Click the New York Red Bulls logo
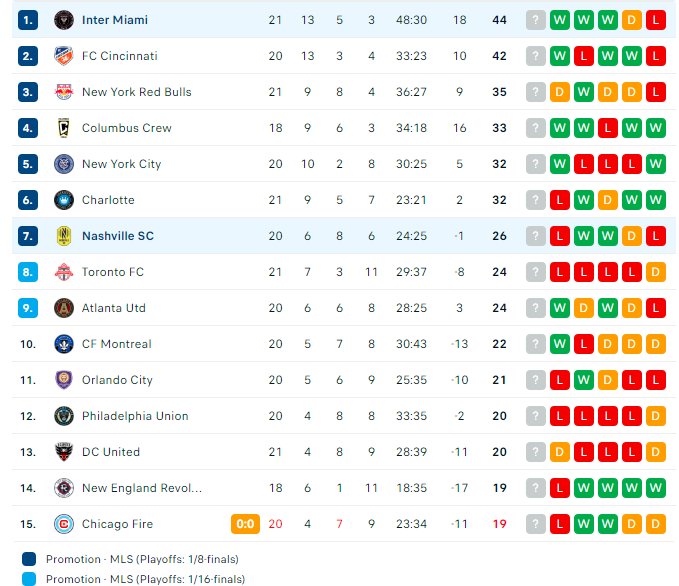 tap(63, 92)
